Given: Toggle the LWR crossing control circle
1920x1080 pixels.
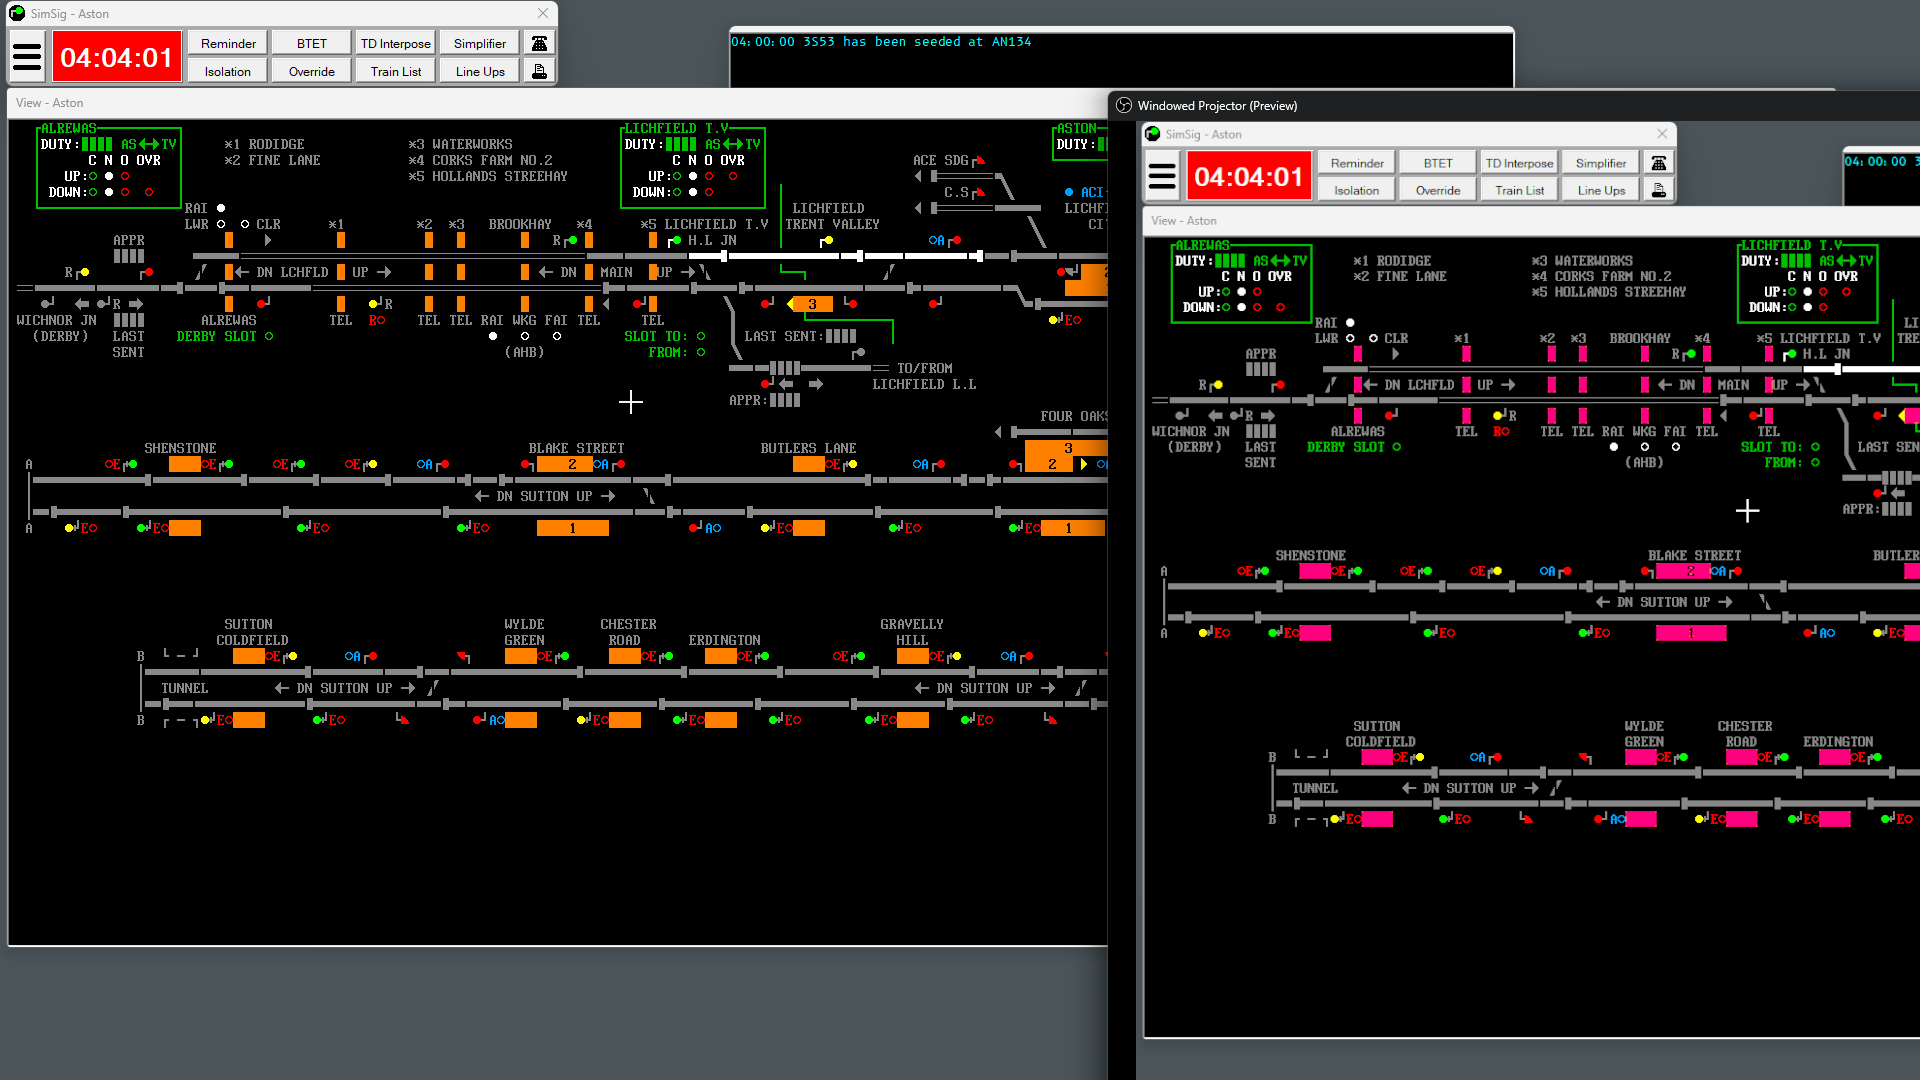Looking at the screenshot, I should point(221,224).
